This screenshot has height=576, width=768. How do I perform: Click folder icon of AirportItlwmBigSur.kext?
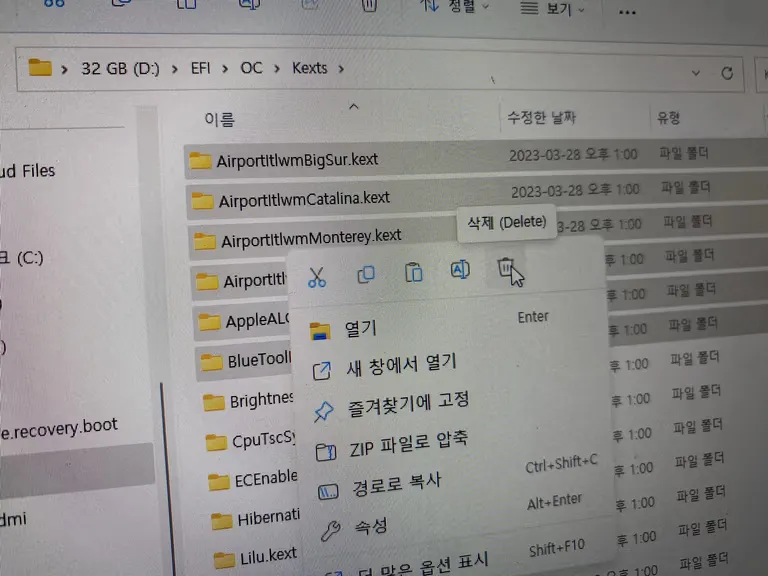[200, 160]
